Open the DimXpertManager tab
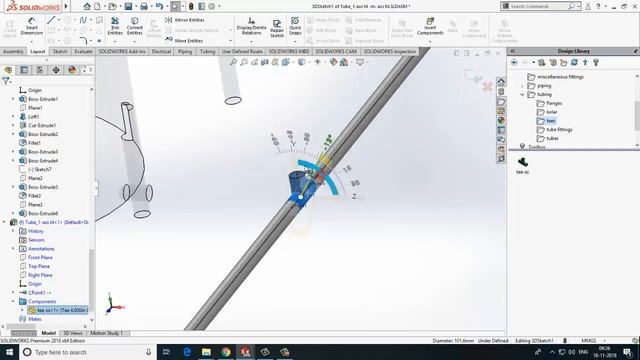The image size is (640, 360). [x=56, y=70]
